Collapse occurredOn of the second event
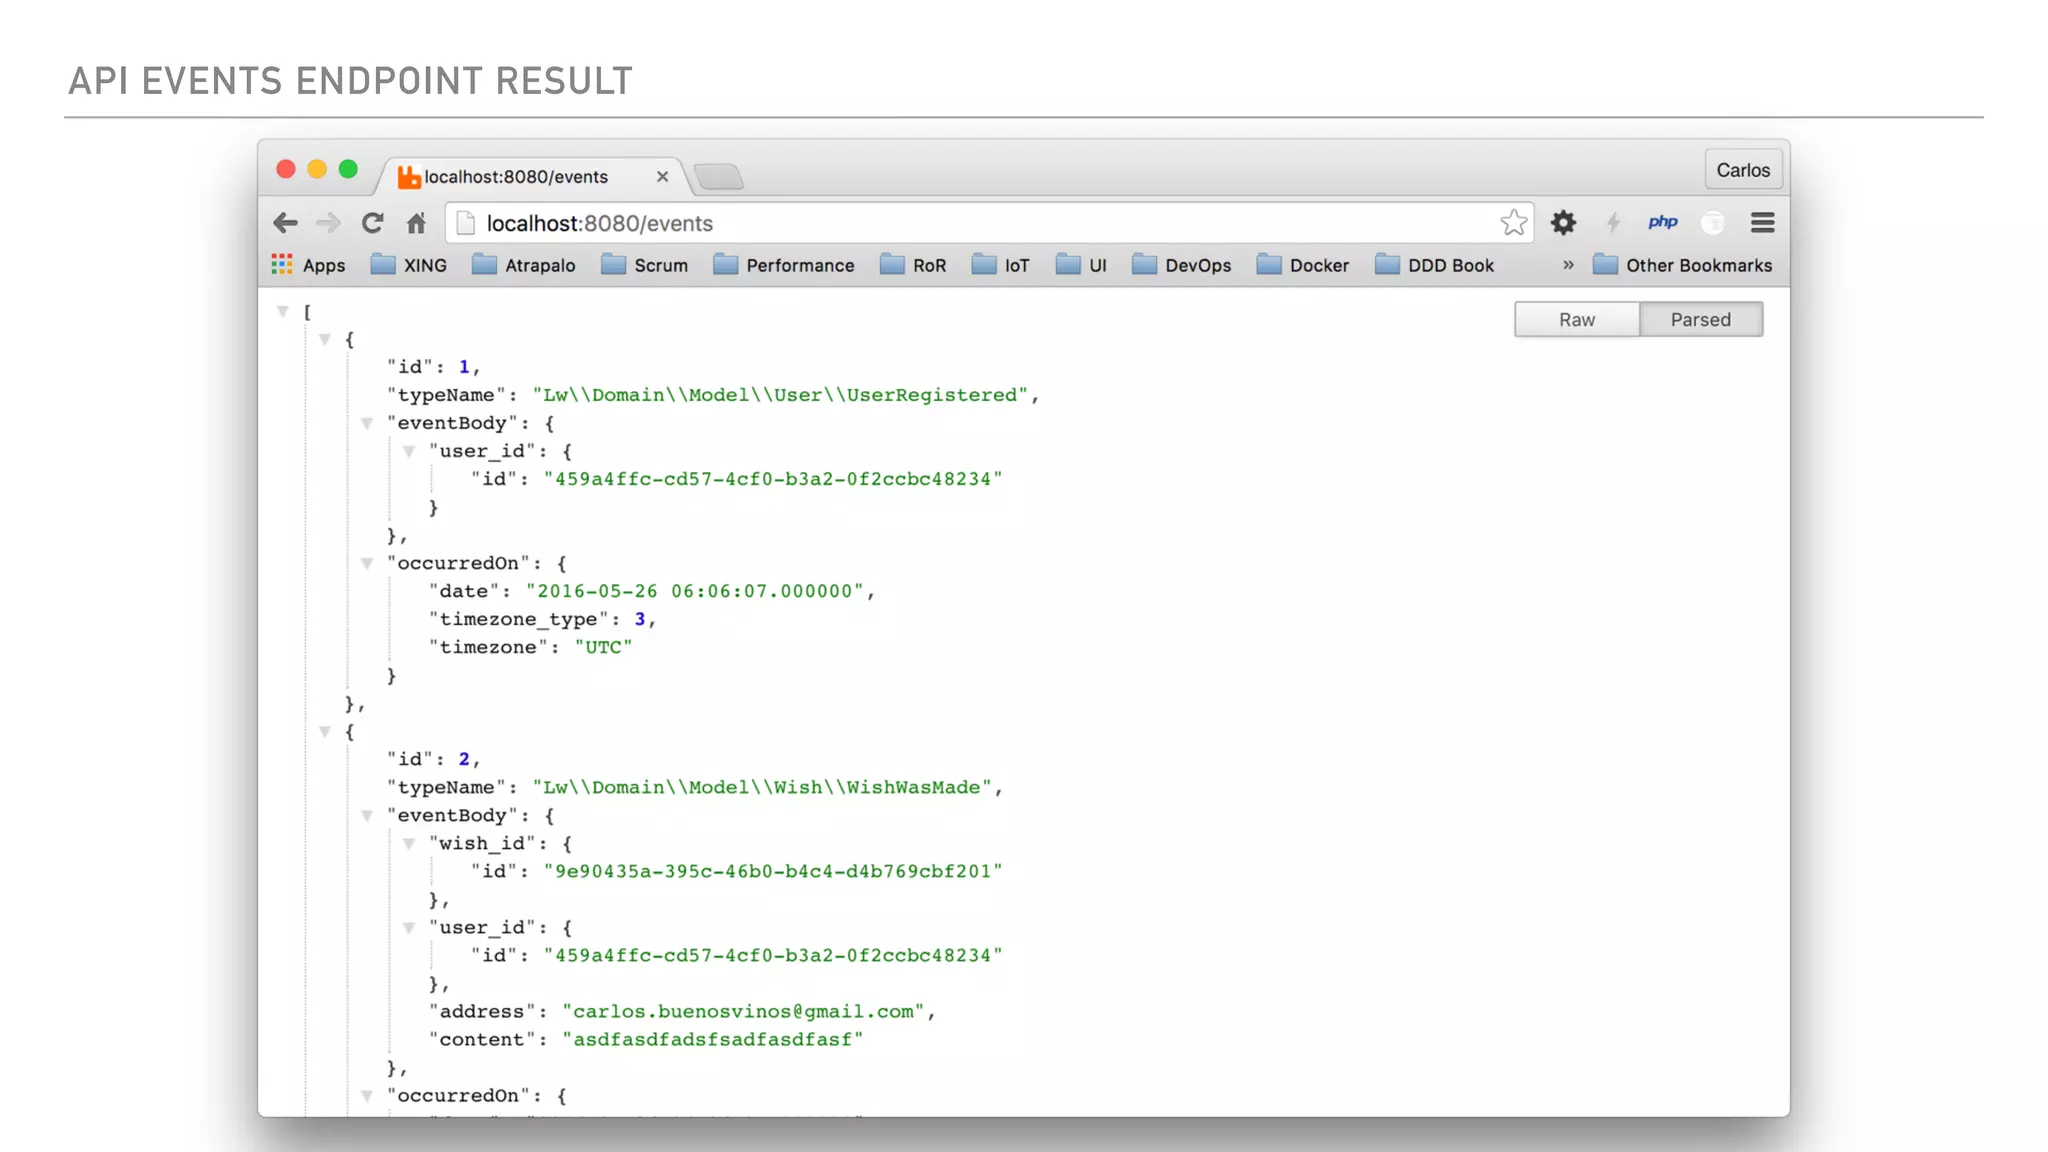The image size is (2048, 1152). point(367,1095)
